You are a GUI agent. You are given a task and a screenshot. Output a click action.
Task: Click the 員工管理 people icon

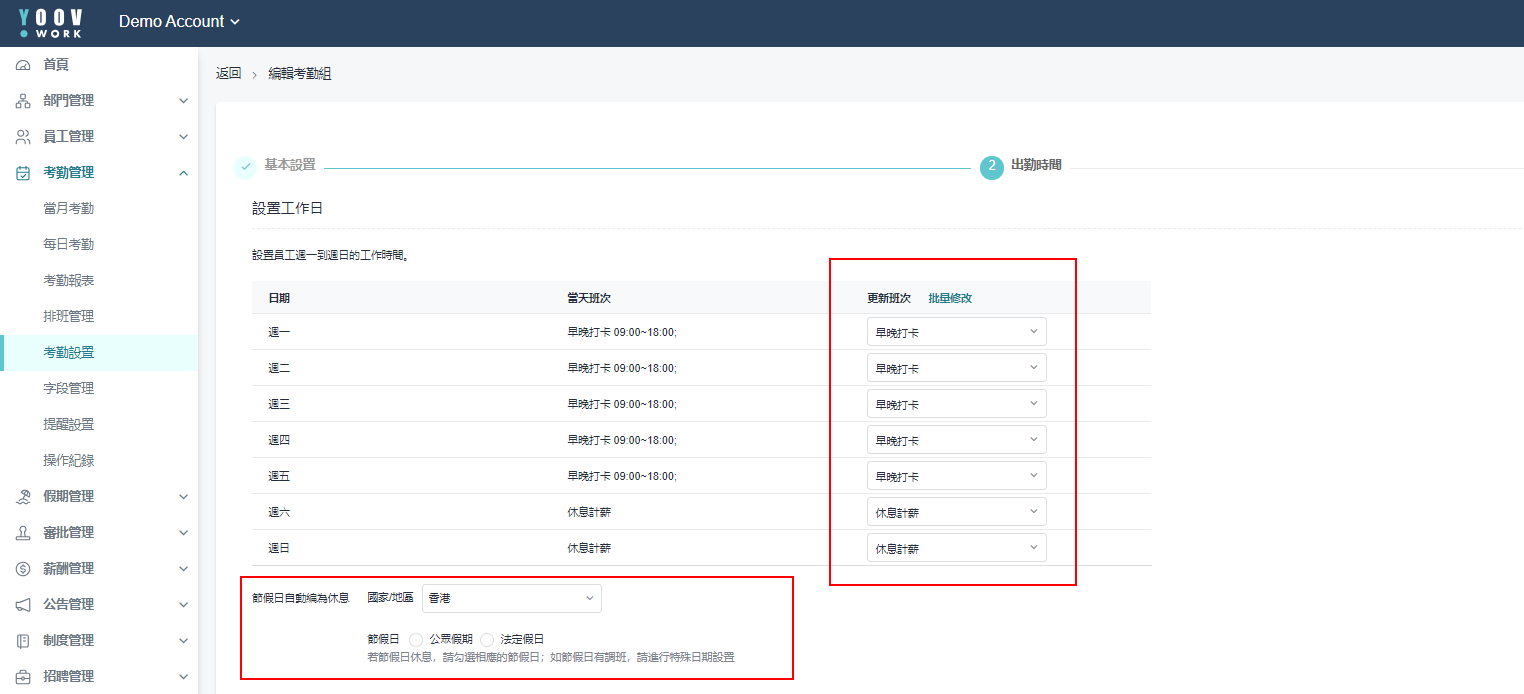[x=23, y=137]
